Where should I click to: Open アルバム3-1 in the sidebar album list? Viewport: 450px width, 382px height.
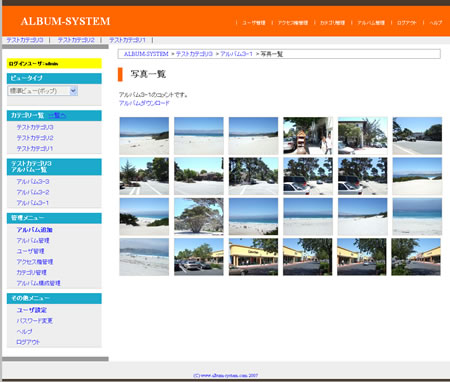pyautogui.click(x=33, y=203)
